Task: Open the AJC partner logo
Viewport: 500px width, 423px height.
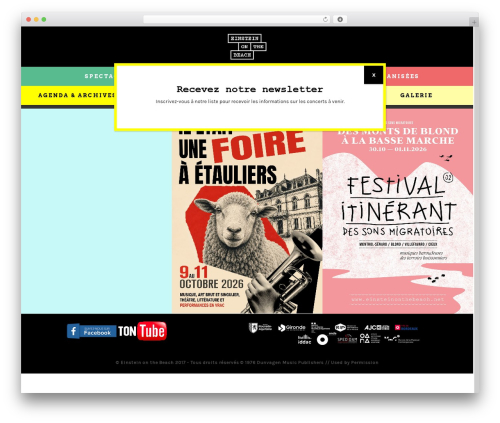Action: tap(377, 328)
